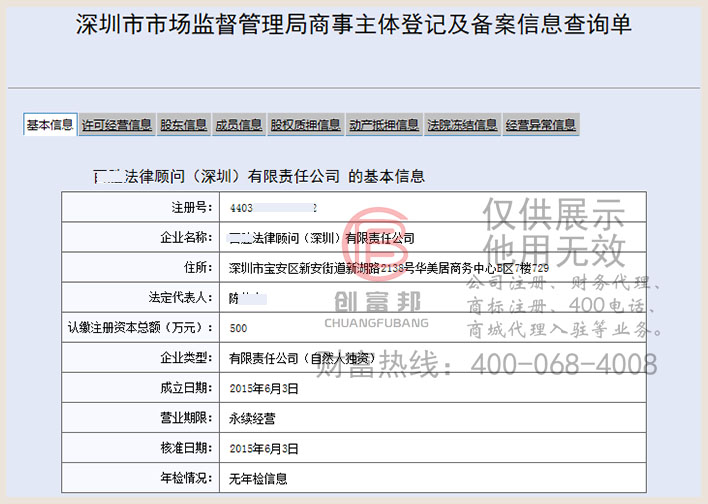Screen dimensions: 708x504
Task: Open the 许可经营信息 tab
Action: [x=116, y=125]
